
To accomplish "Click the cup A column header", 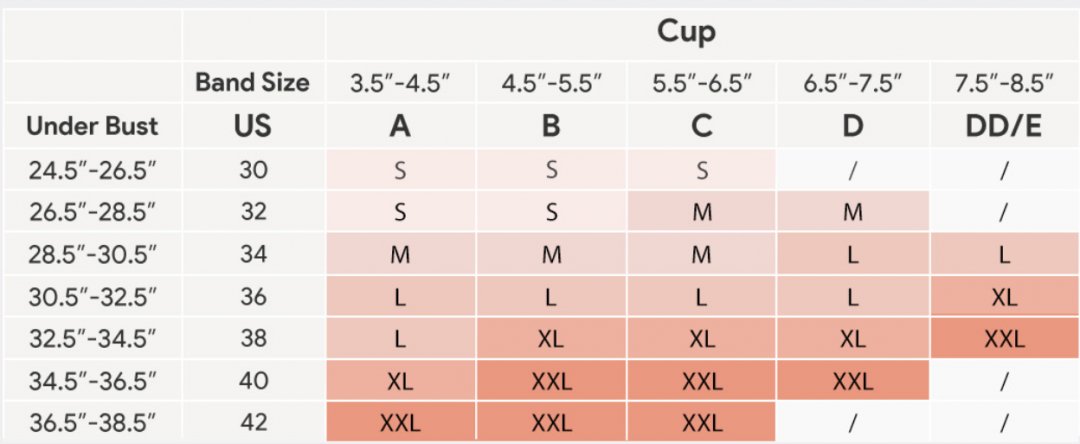I will (x=401, y=127).
